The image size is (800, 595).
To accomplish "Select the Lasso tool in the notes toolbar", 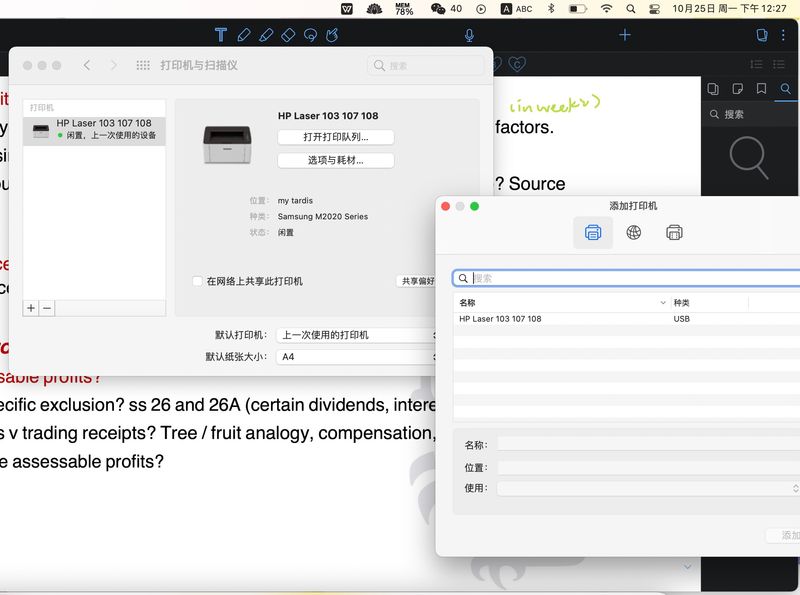I will (x=310, y=35).
